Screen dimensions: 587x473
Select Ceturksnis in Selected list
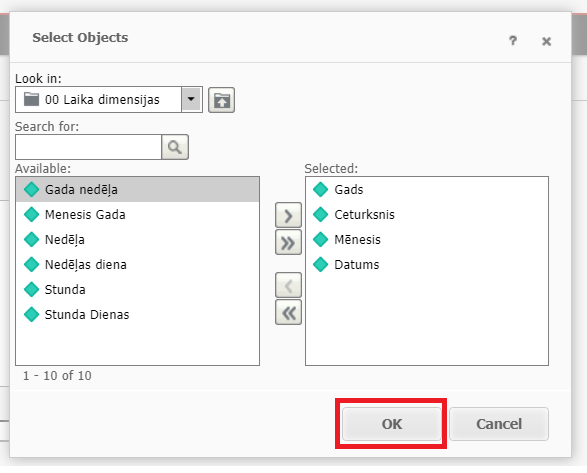pos(427,215)
